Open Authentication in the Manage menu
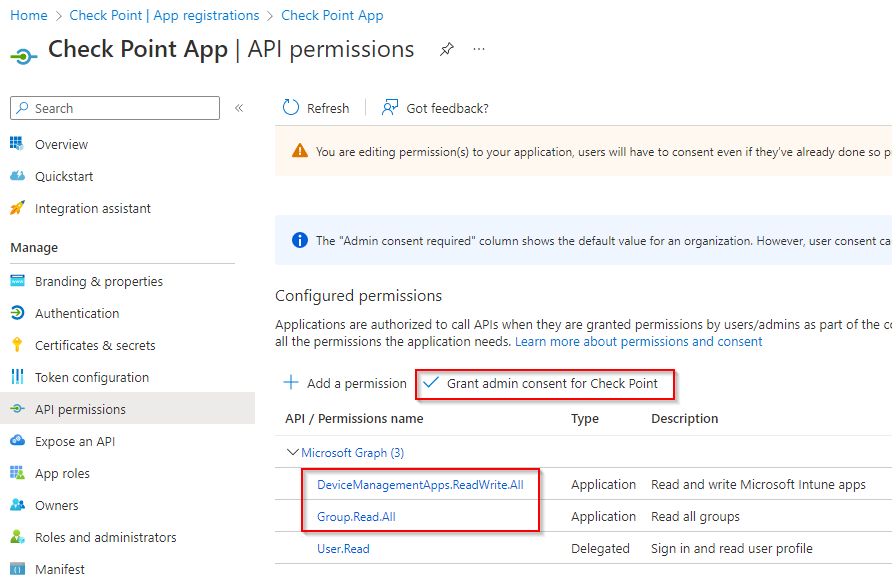The height and width of the screenshot is (581, 892). point(77,313)
